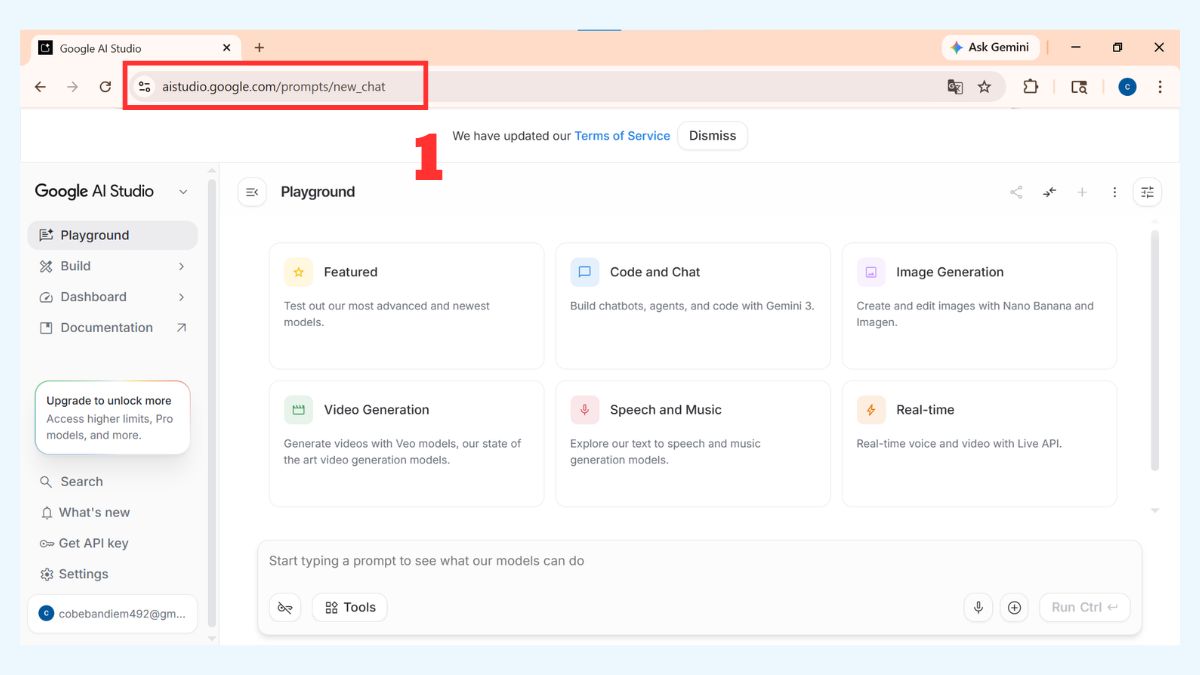Click the microphone icon in prompt box
Image resolution: width=1200 pixels, height=675 pixels.
(x=978, y=607)
